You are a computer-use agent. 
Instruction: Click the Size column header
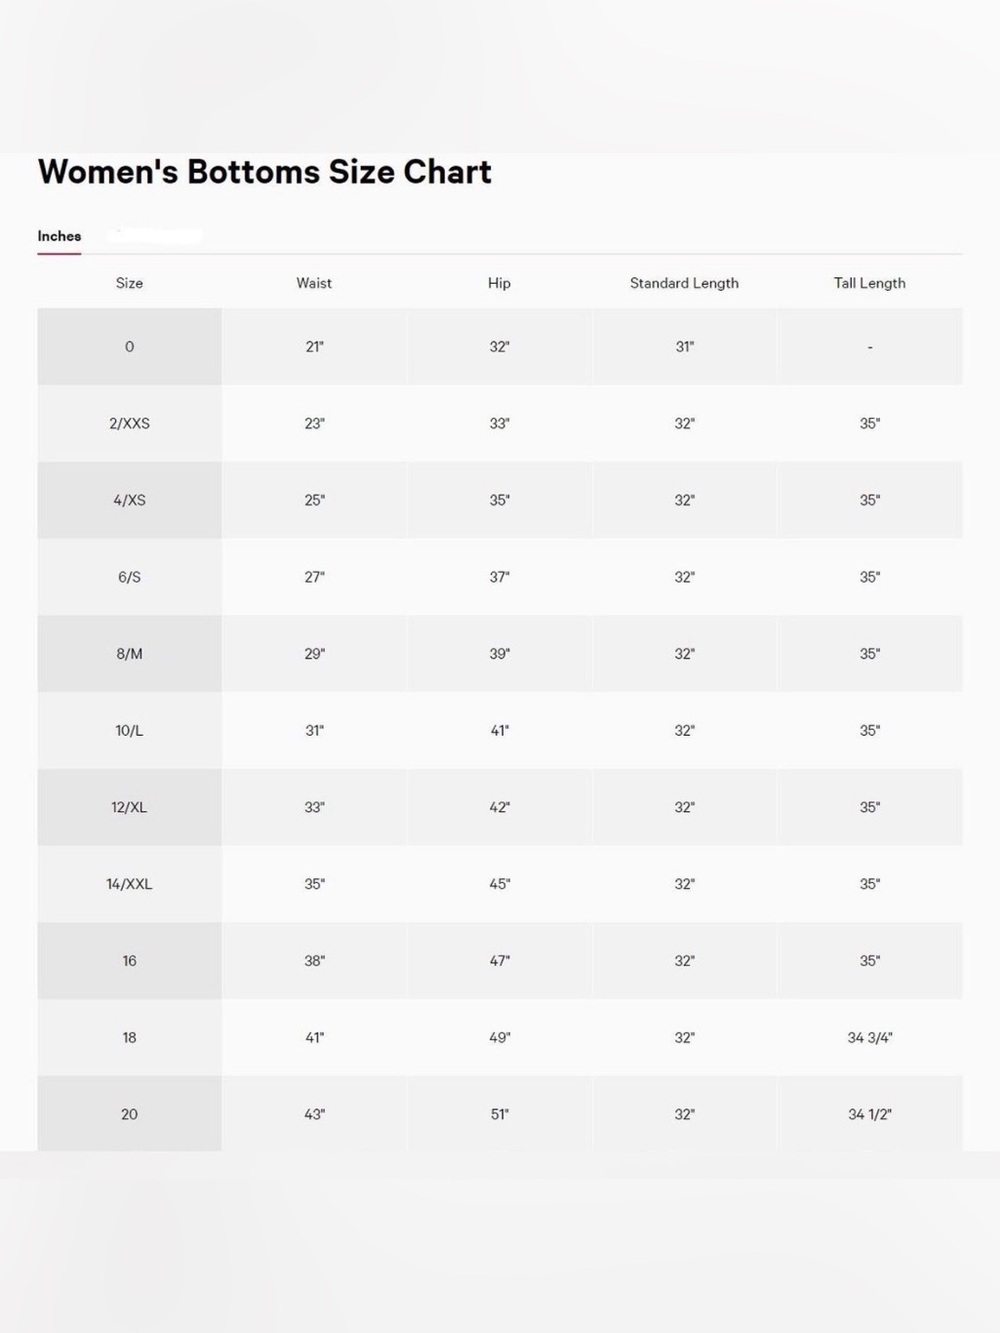[x=129, y=283]
